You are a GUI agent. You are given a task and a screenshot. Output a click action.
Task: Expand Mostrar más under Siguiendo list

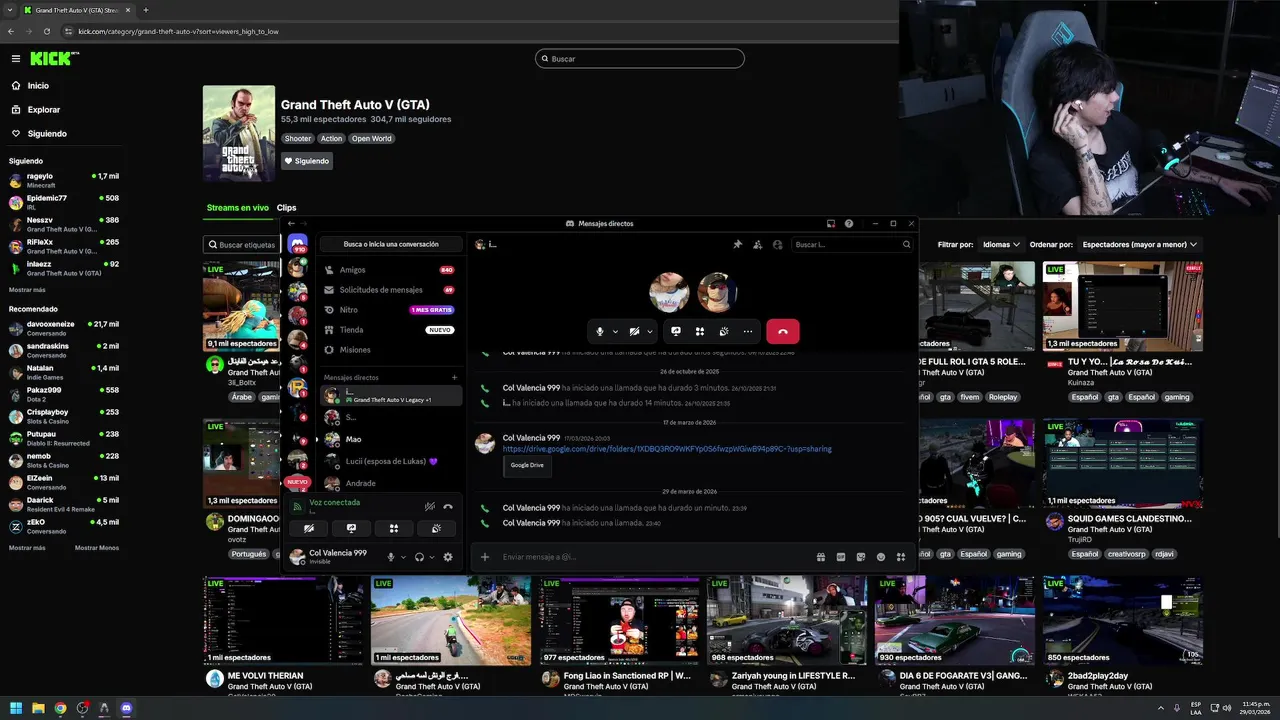click(27, 290)
